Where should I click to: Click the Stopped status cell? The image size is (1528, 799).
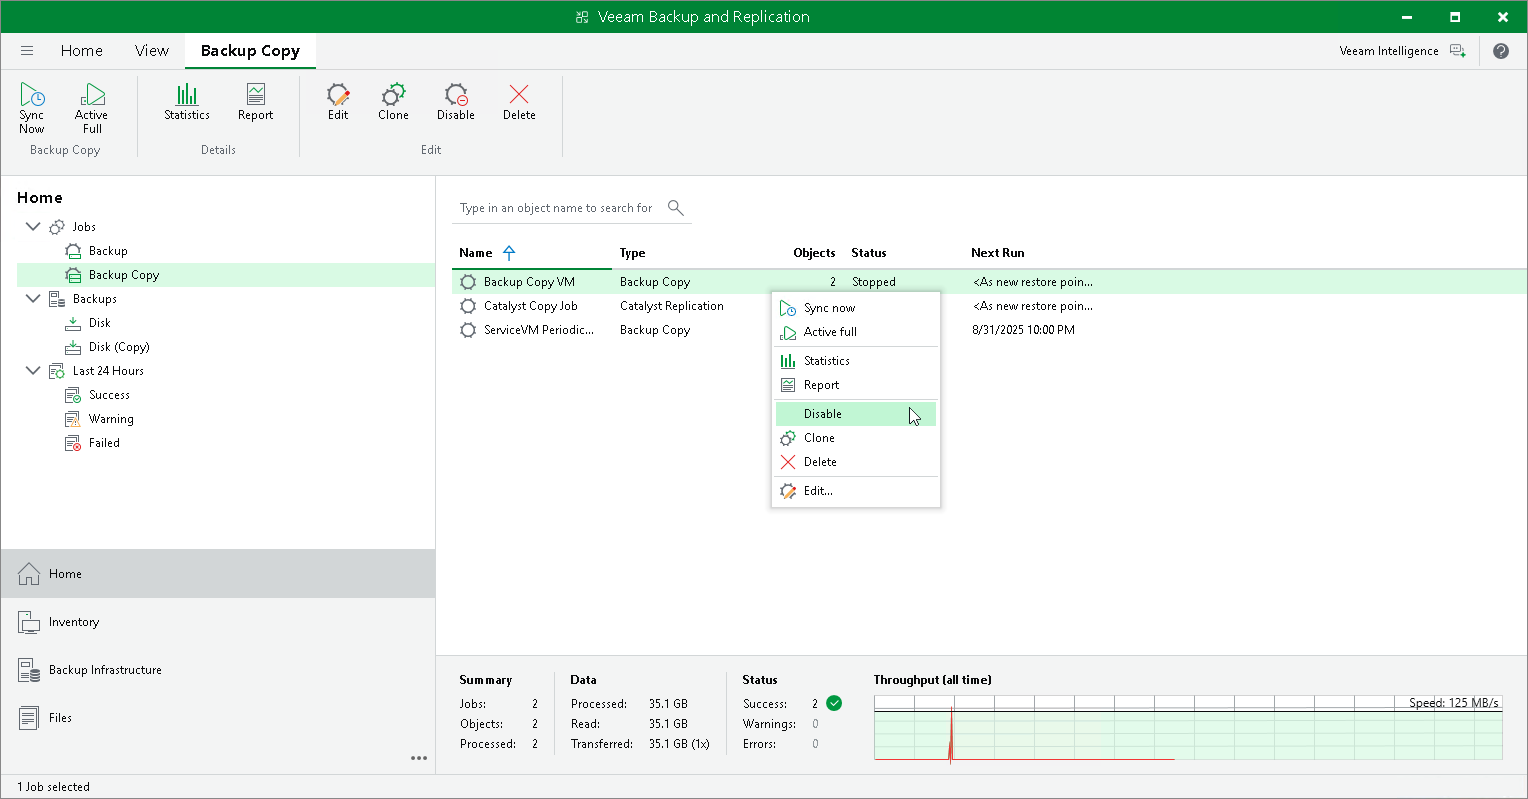[x=874, y=282]
